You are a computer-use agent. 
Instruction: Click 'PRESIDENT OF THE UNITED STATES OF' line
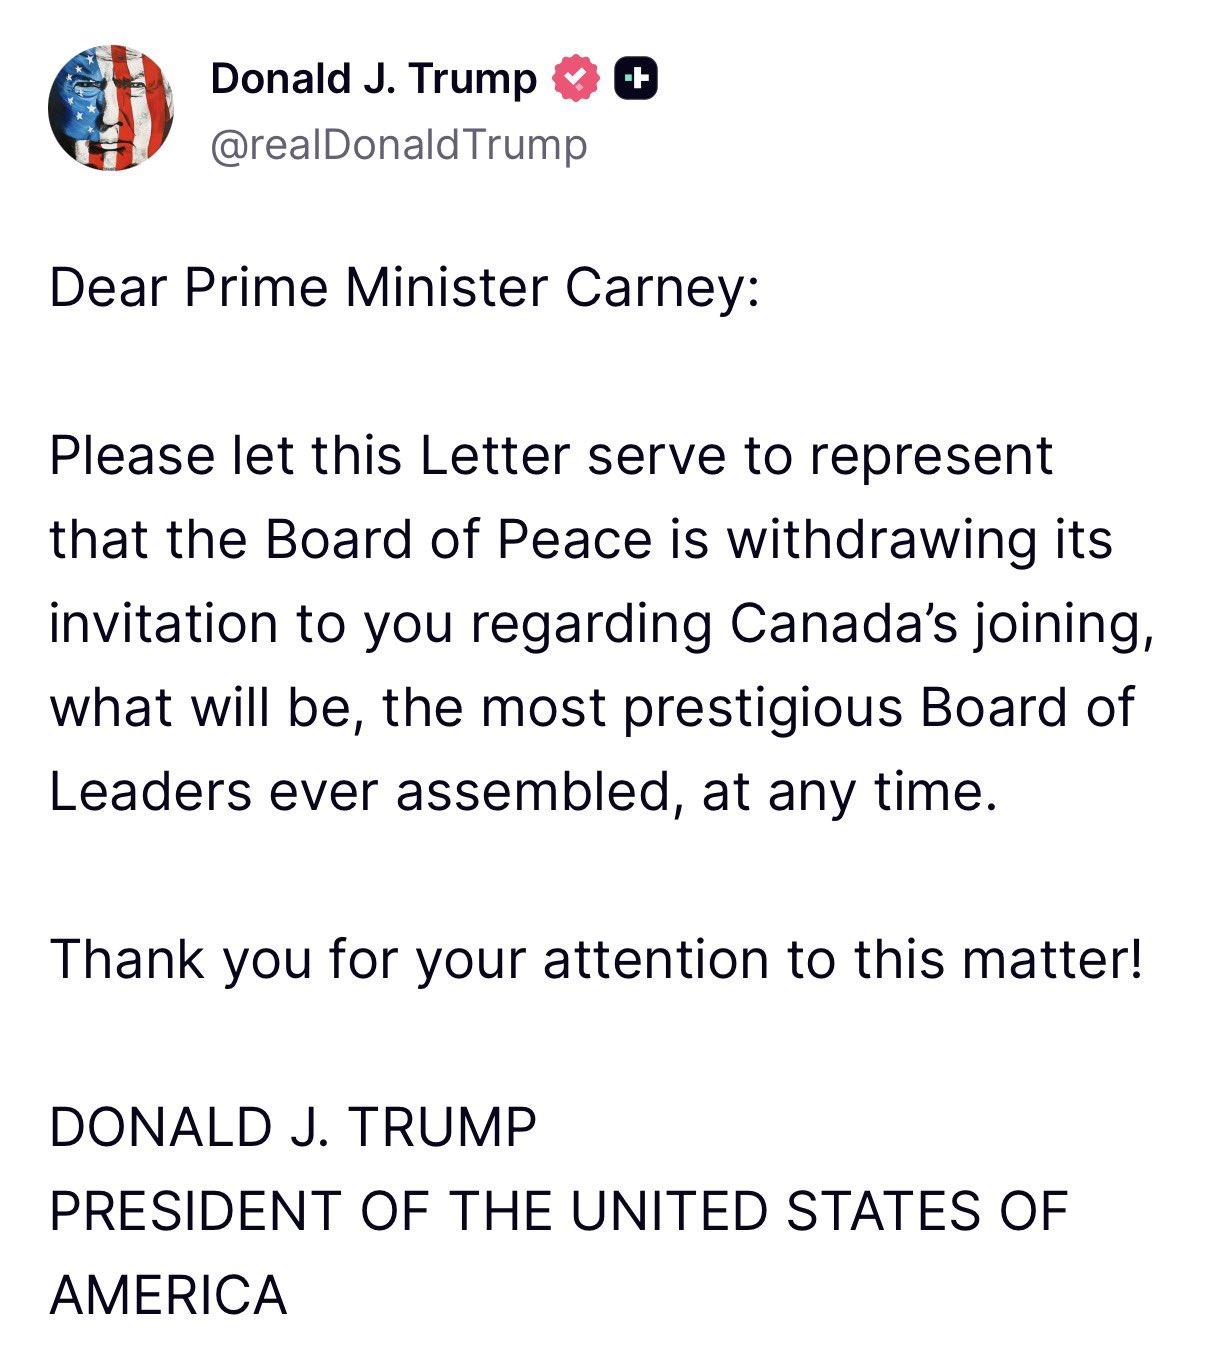coord(558,1211)
